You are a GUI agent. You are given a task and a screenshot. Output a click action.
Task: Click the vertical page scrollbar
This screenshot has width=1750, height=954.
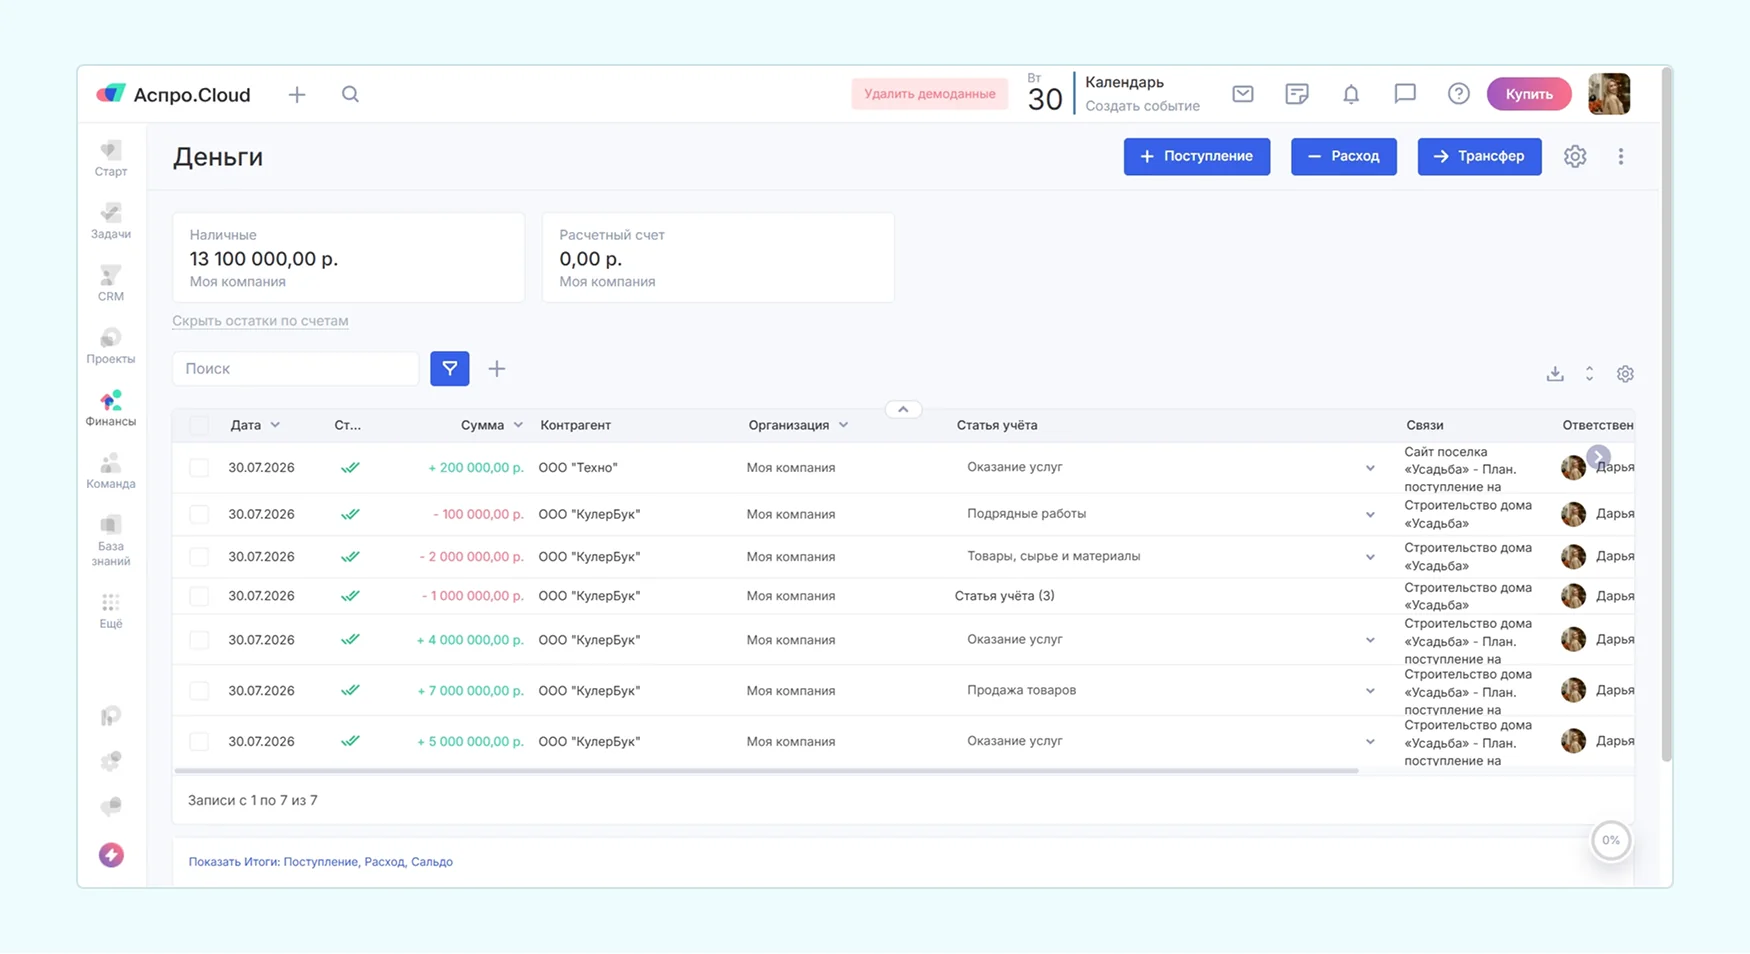point(1666,415)
